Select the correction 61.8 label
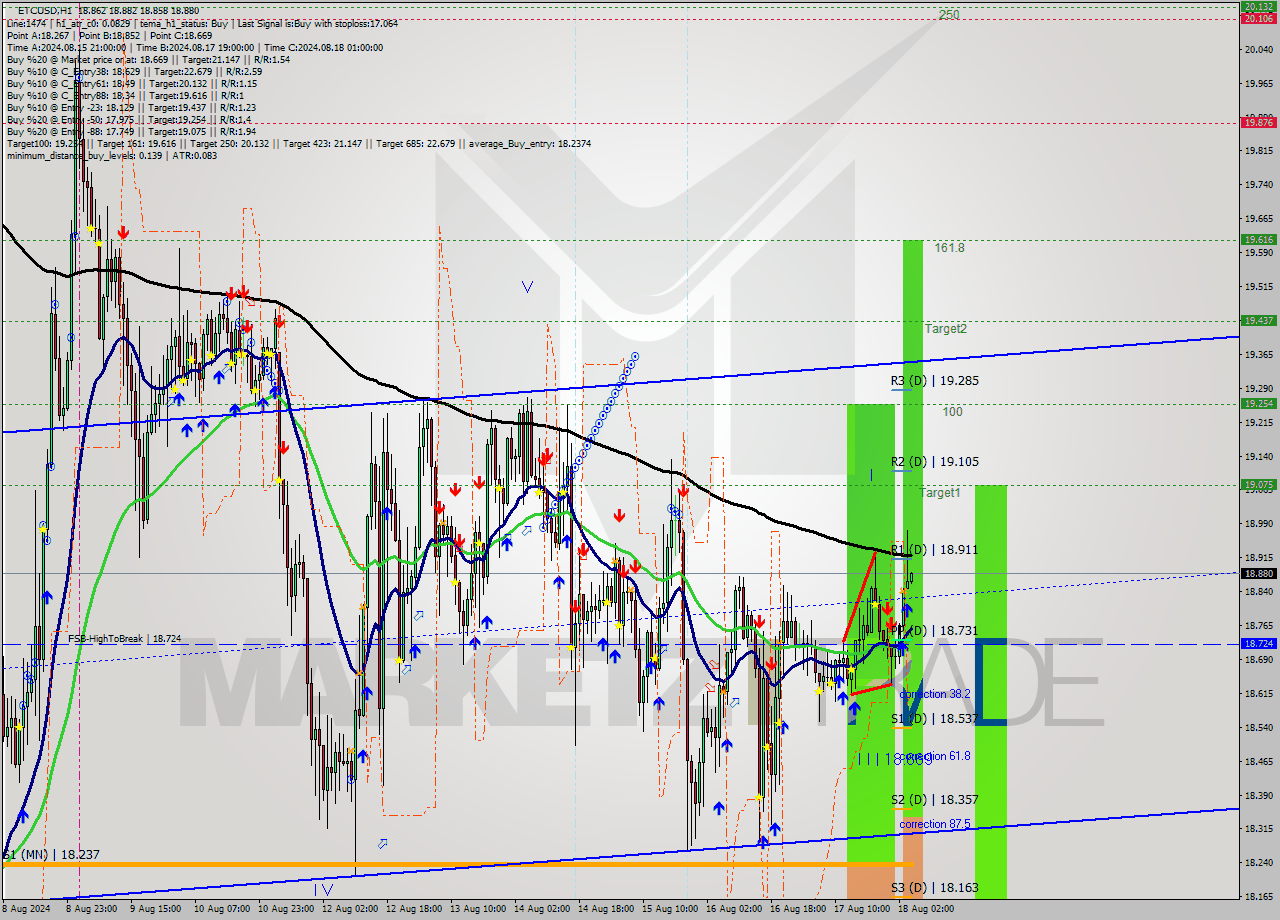 (x=935, y=756)
